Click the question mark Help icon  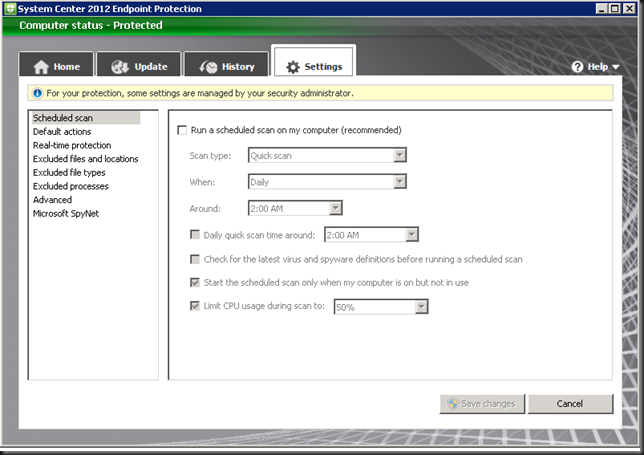coord(577,67)
